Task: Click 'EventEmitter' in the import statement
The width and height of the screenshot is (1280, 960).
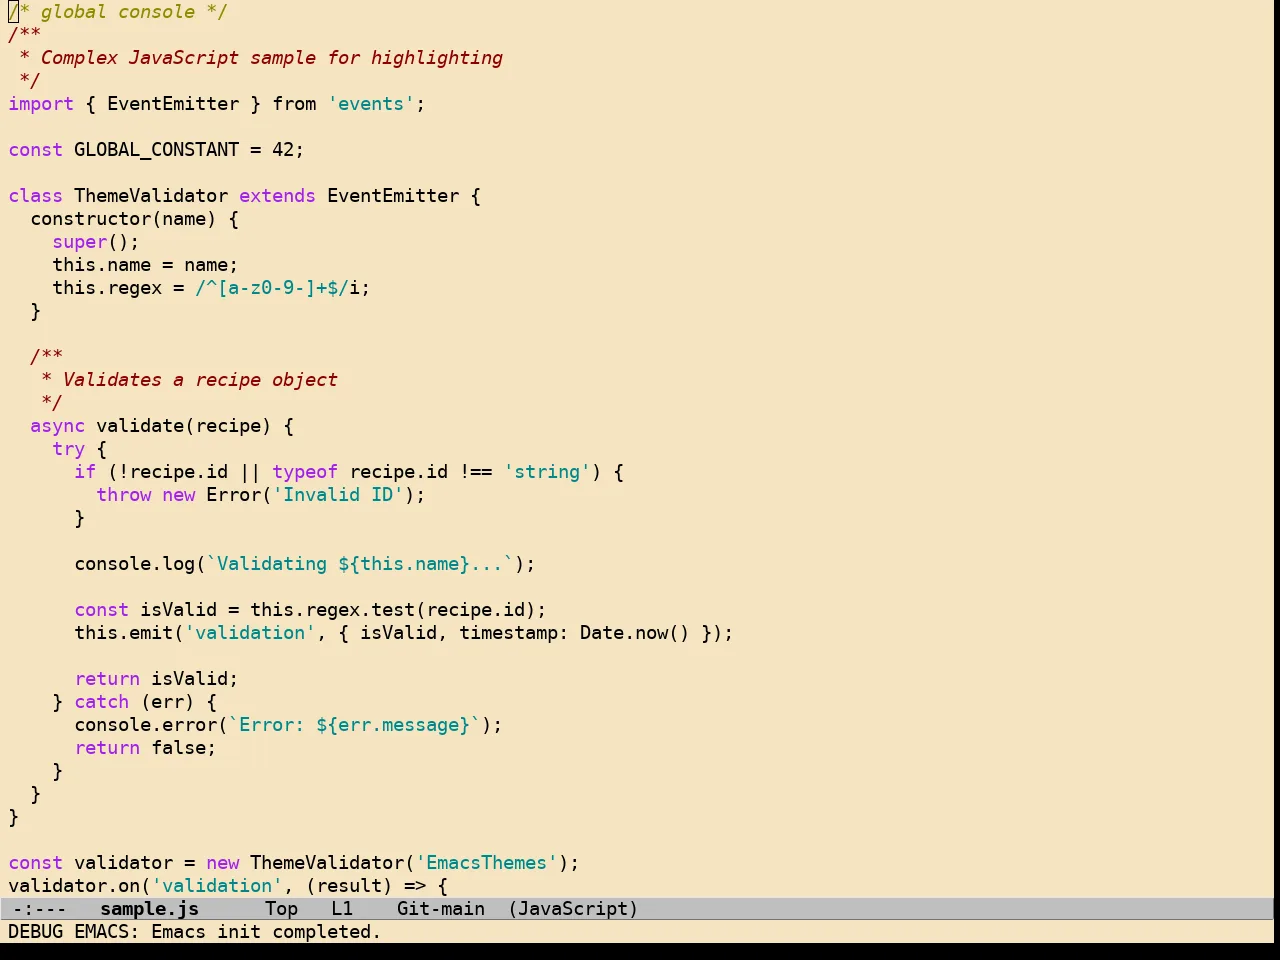Action: [173, 104]
